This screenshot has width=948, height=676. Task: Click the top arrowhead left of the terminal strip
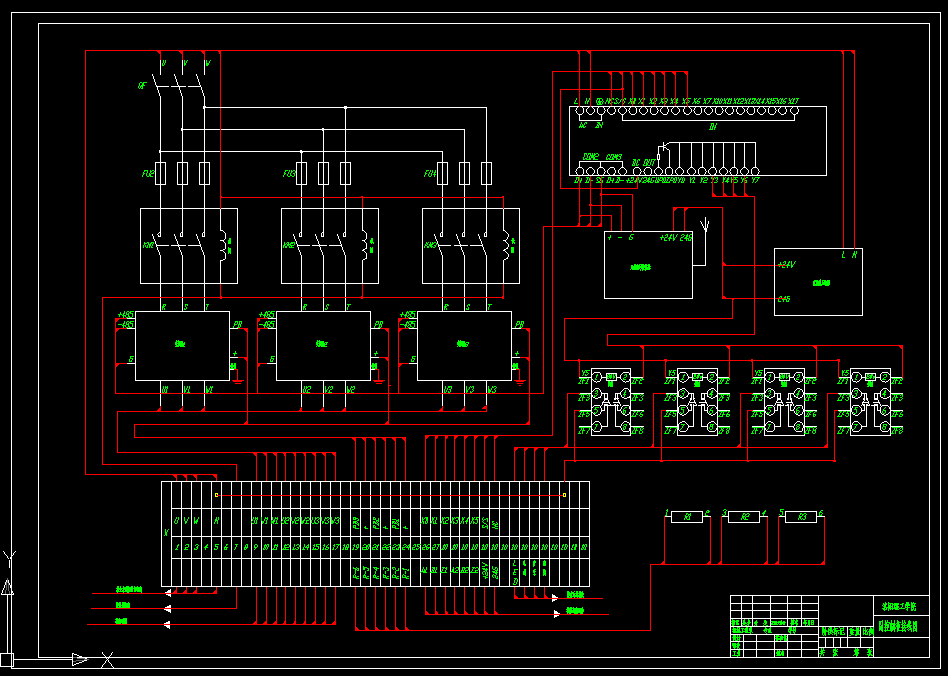(168, 594)
